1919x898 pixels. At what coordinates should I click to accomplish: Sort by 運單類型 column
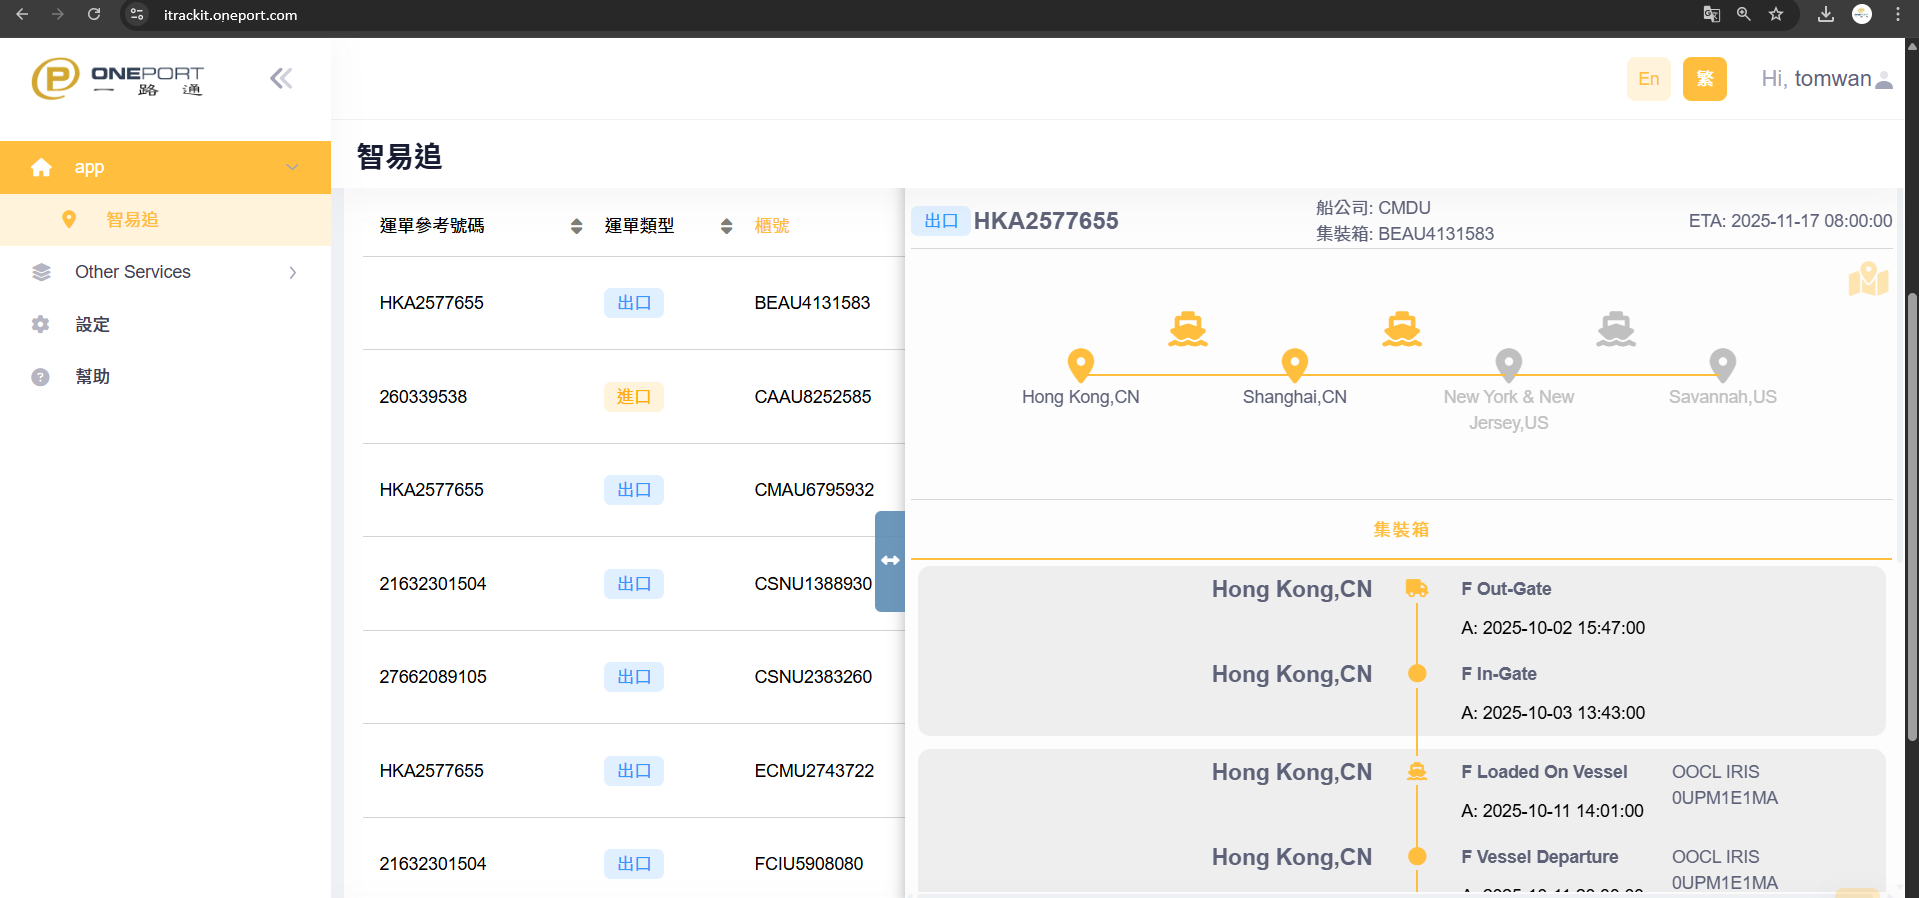click(726, 226)
